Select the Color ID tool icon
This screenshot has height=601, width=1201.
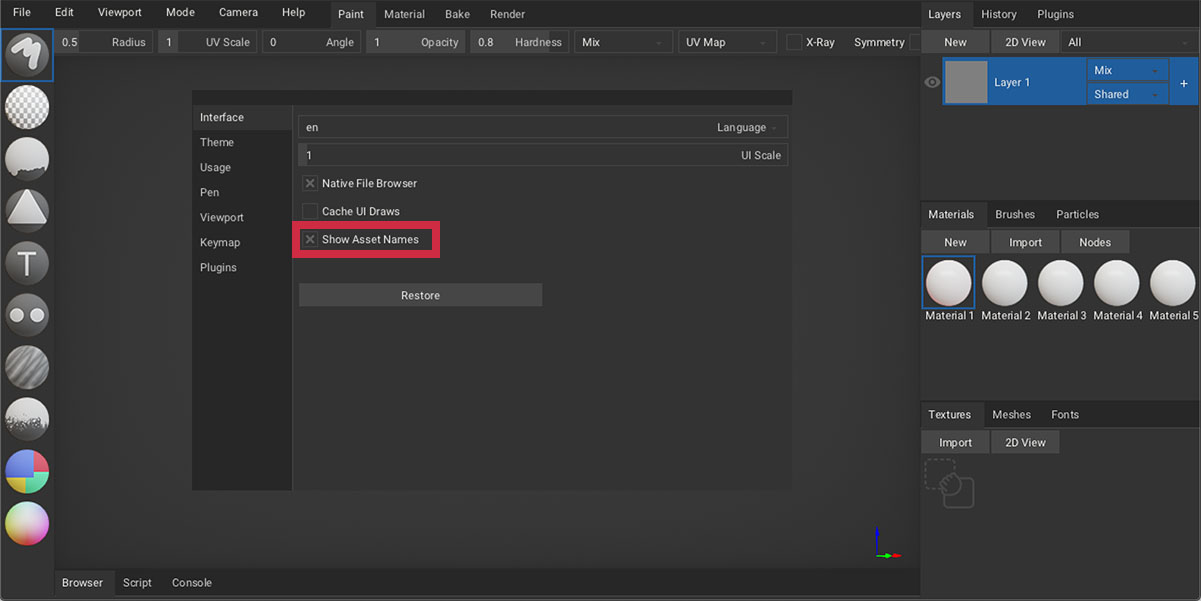pos(27,471)
